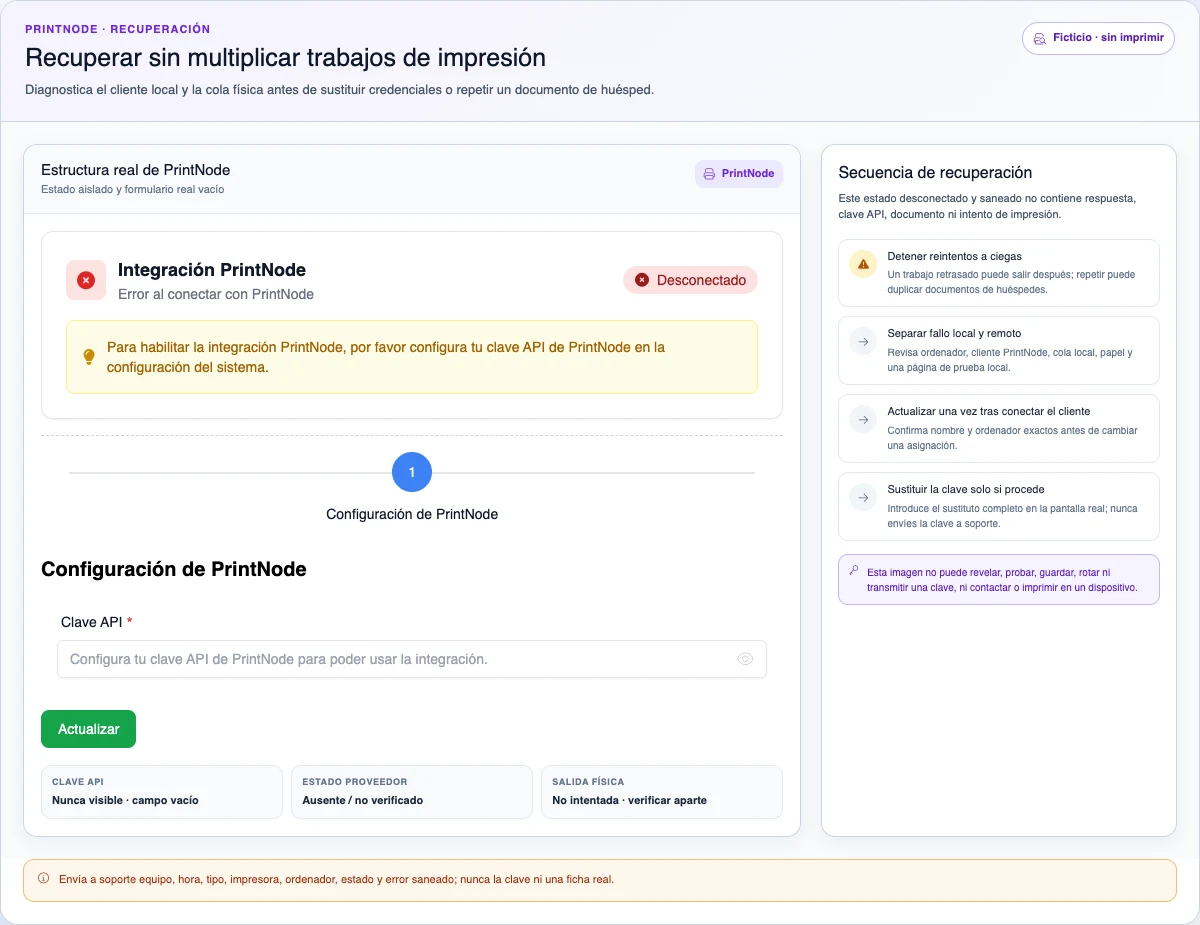Click the arrow icon beside Actualizar una vez
Viewport: 1200px width, 925px height.
[862, 420]
